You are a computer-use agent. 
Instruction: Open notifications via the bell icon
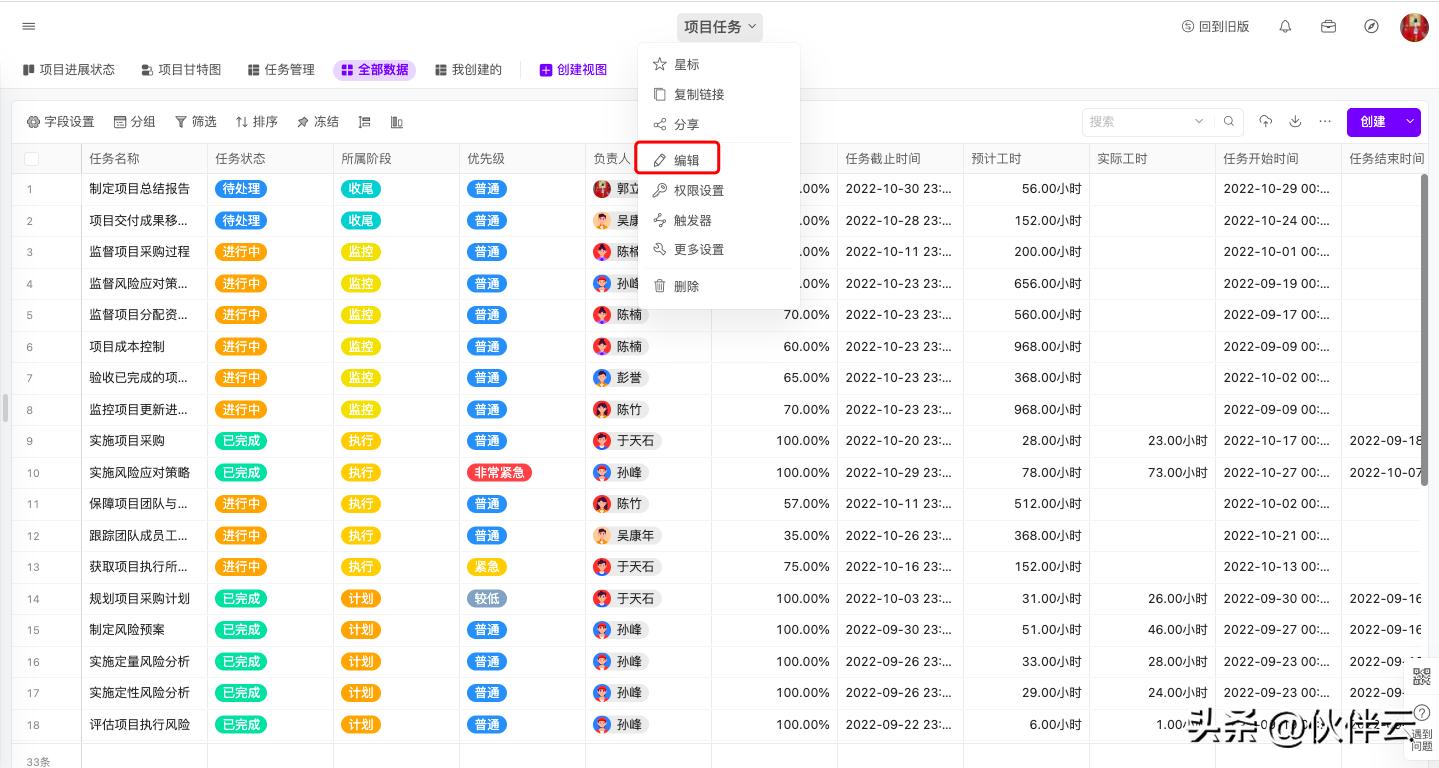coord(1285,27)
